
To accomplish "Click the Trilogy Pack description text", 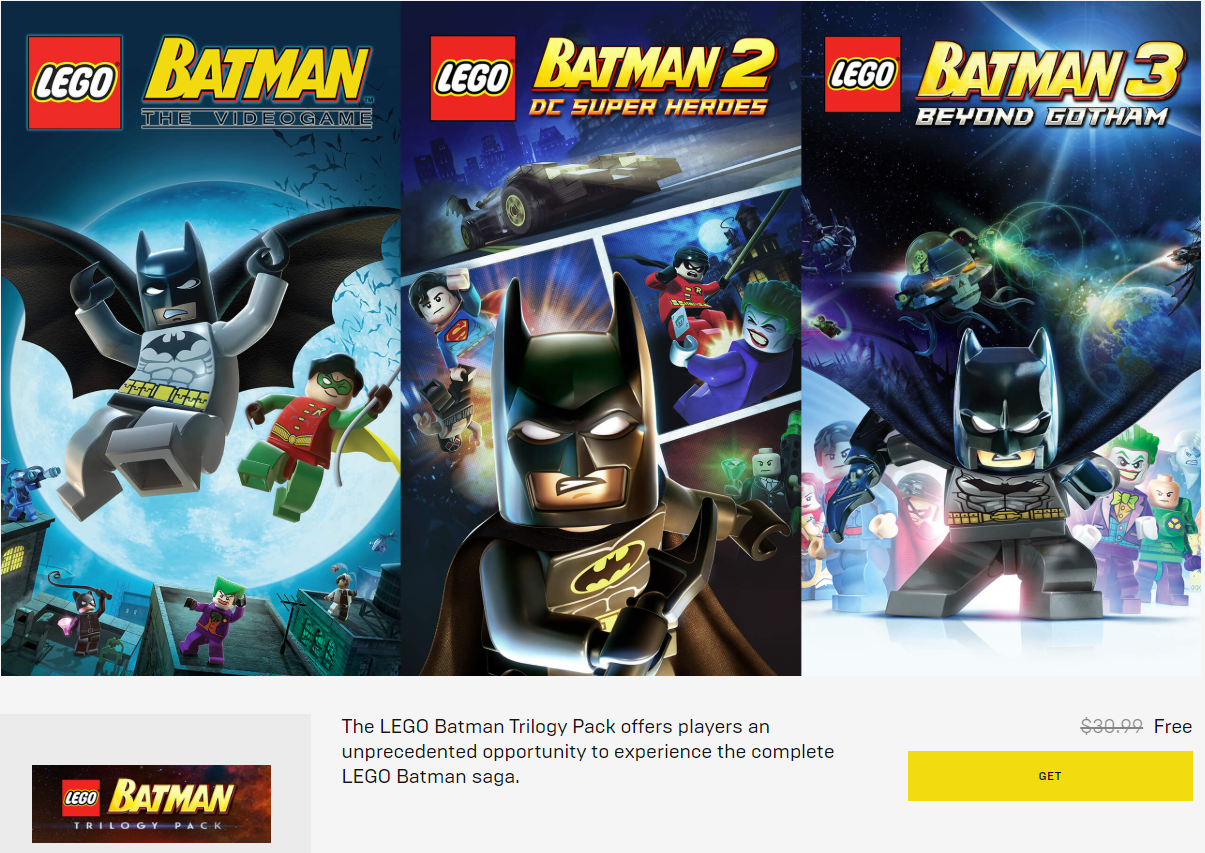I will coord(588,751).
